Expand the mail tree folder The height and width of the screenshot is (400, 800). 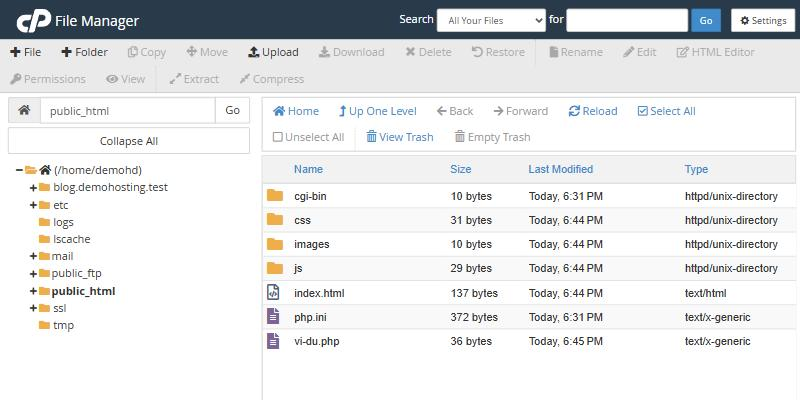[x=33, y=256]
